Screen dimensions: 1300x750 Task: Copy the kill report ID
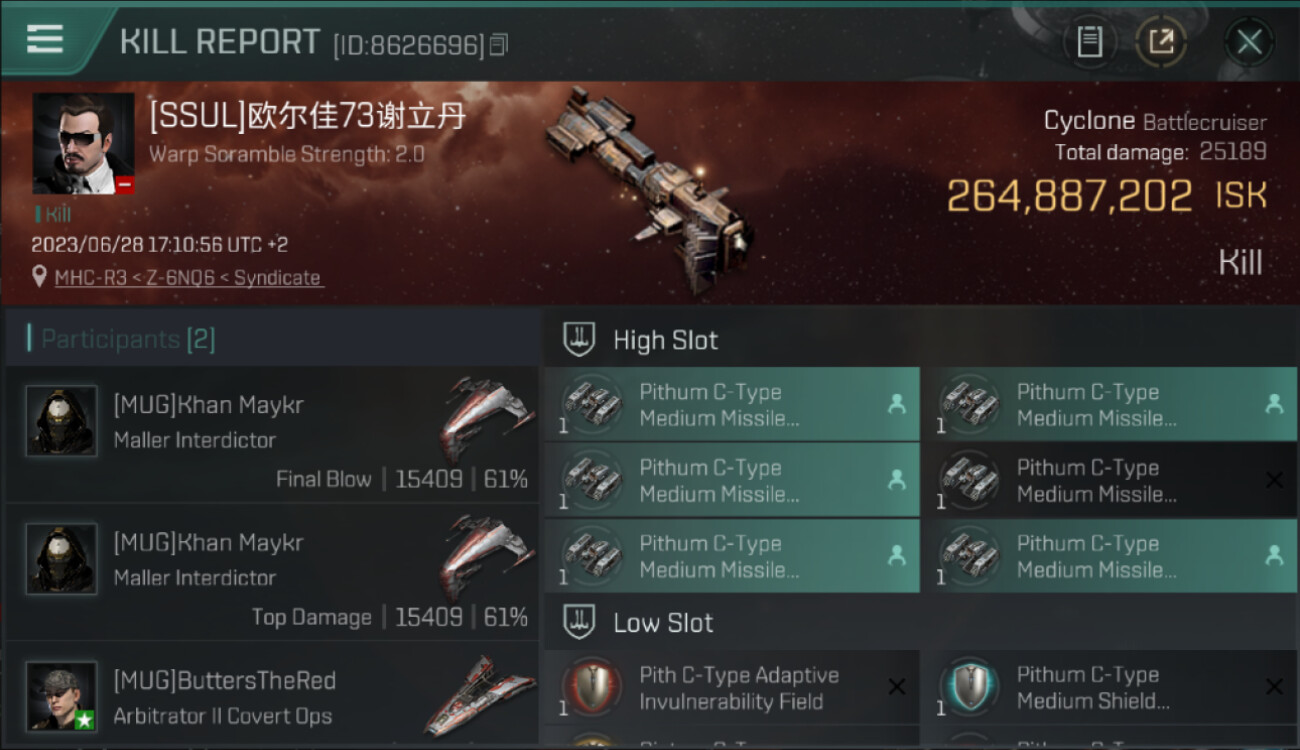coord(499,45)
